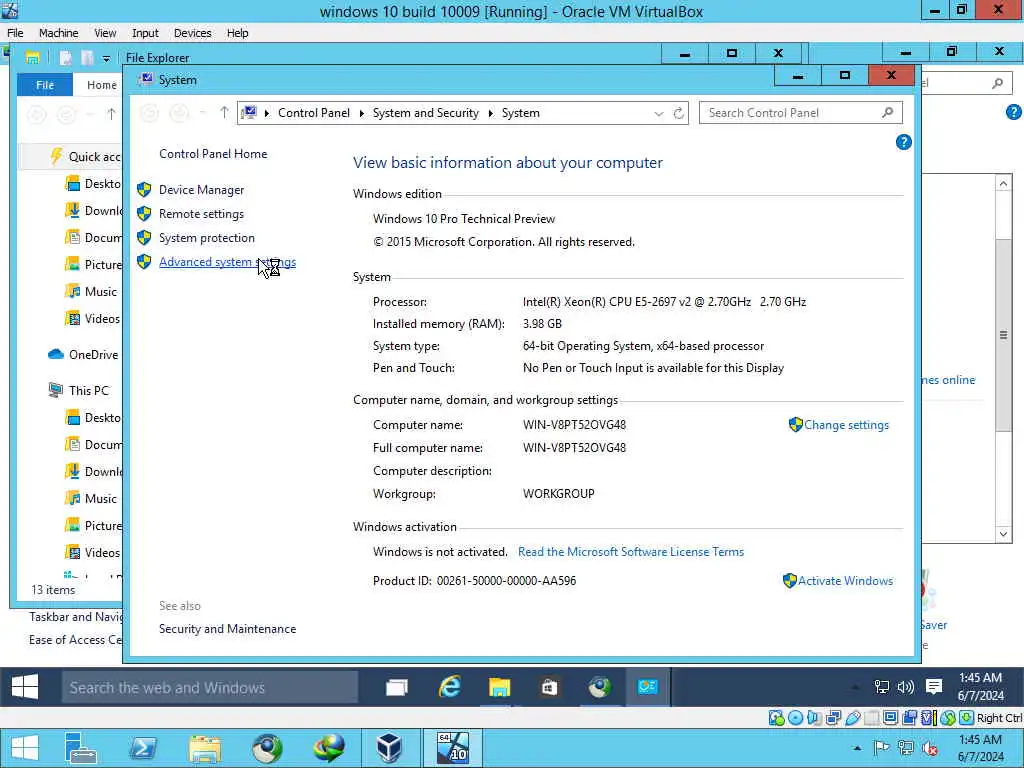Go to Control Panel Home
This screenshot has width=1024, height=768.
coord(213,154)
